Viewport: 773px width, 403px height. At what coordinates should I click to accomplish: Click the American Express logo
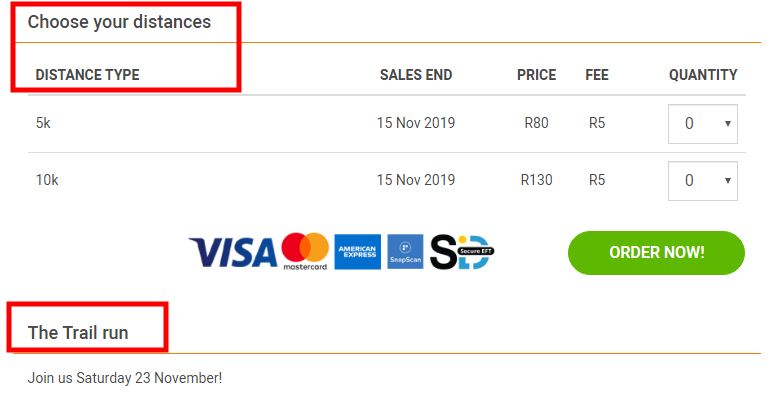click(x=357, y=252)
